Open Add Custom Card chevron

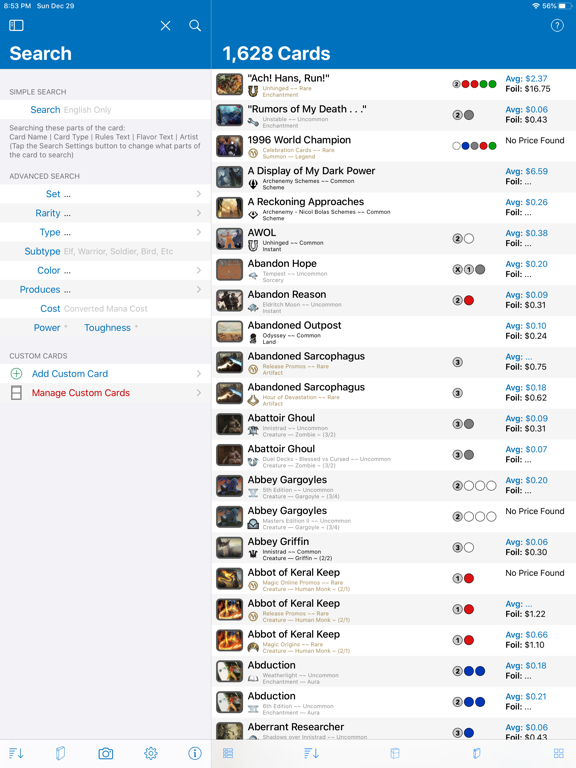(198, 374)
